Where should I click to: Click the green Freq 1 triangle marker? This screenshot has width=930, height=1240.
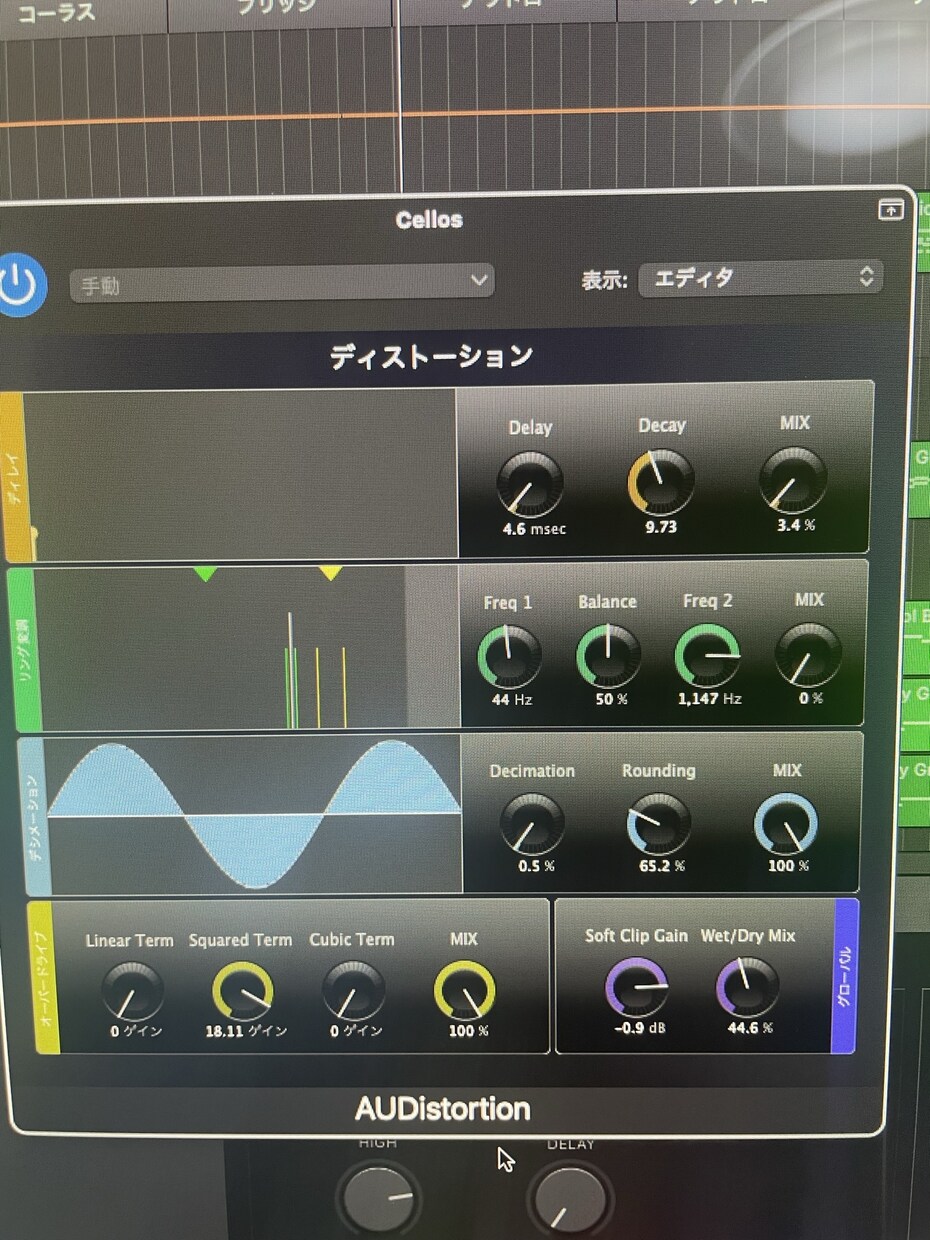[205, 574]
